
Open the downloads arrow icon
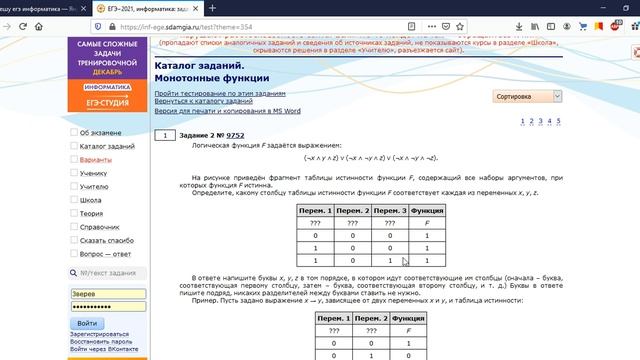point(519,27)
